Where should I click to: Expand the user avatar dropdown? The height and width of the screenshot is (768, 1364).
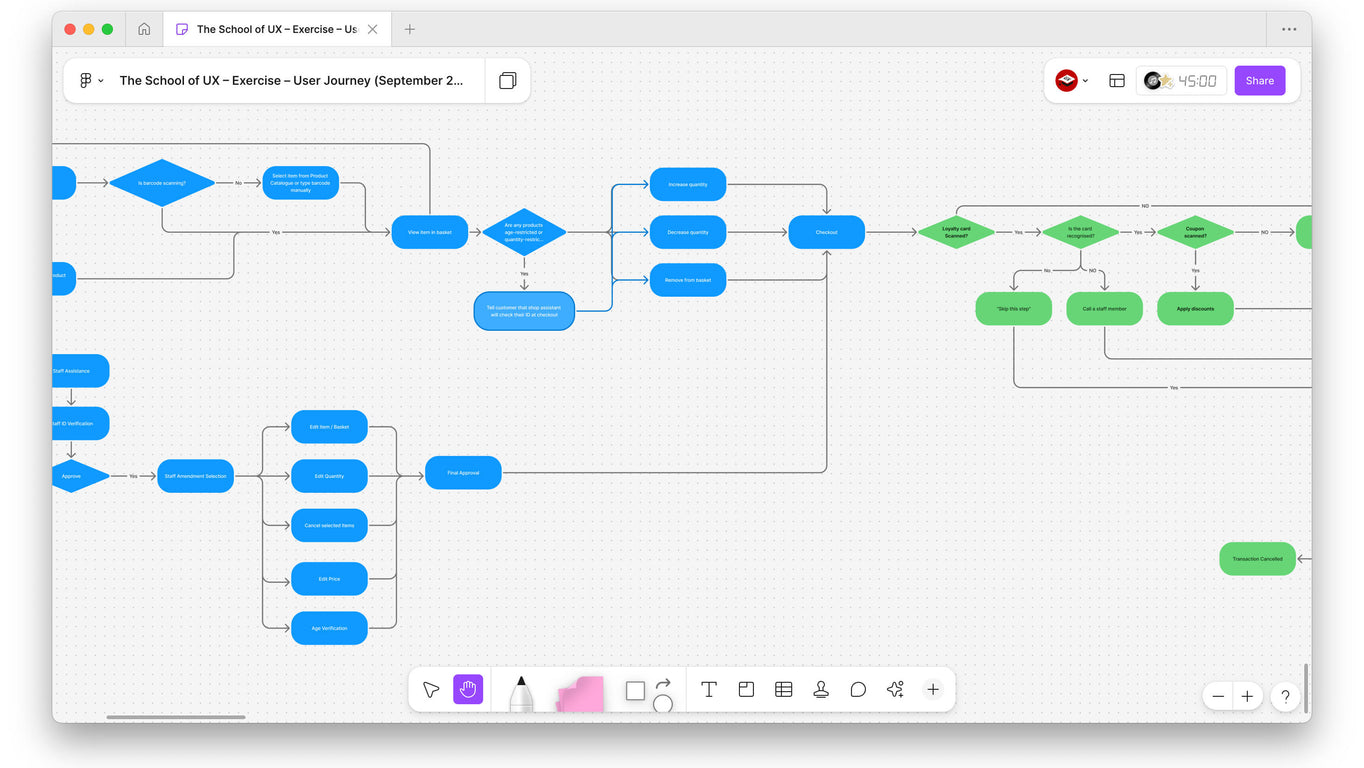coord(1073,81)
